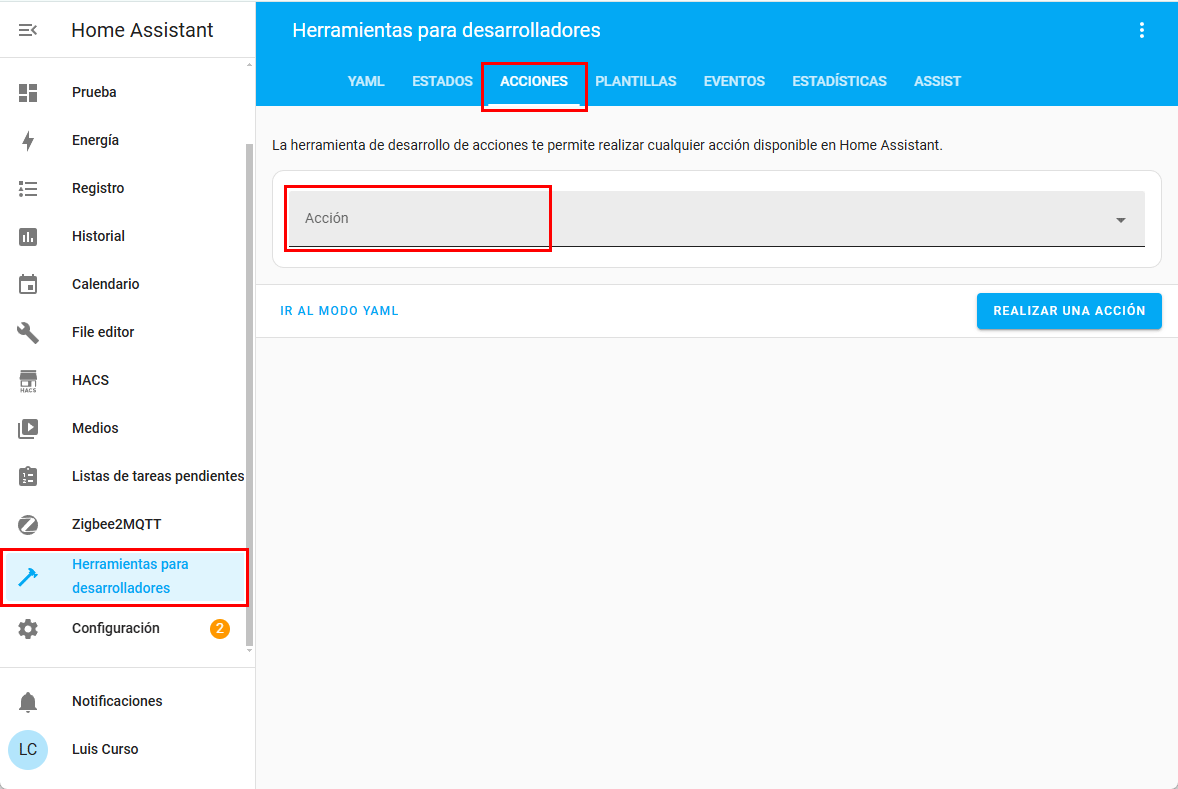Switch to the ASSIST tab
Screen dimensions: 1178x789
[x=938, y=81]
